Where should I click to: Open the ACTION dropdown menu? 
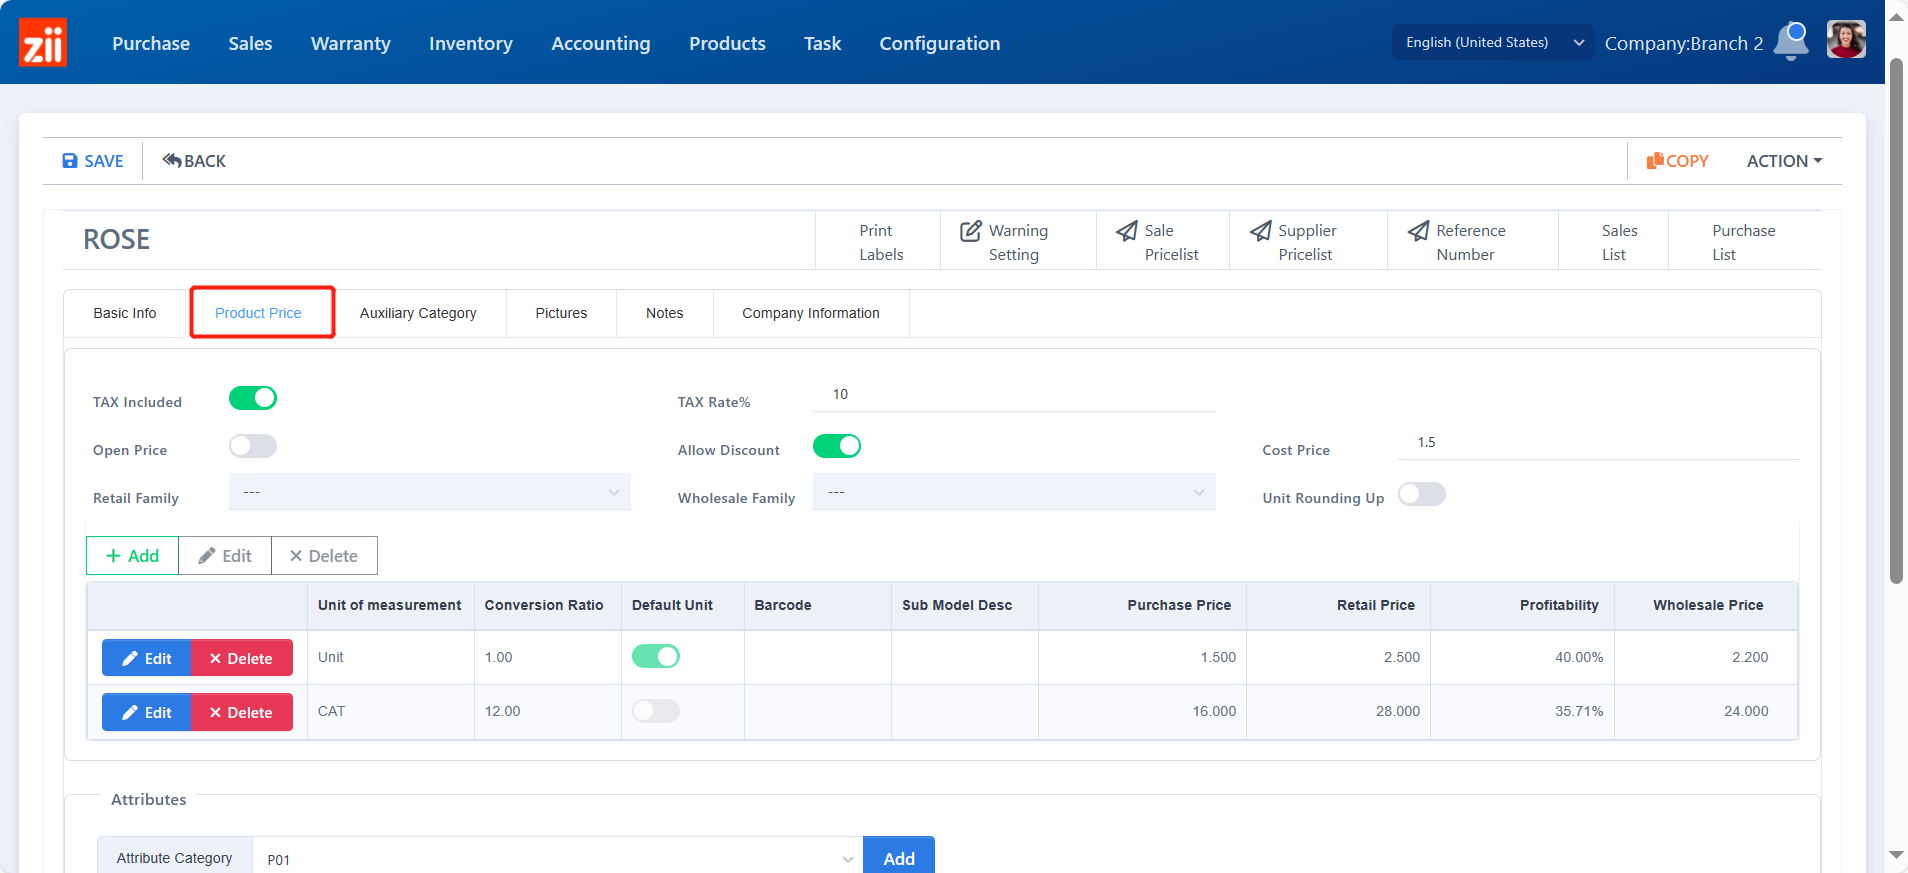(1784, 161)
